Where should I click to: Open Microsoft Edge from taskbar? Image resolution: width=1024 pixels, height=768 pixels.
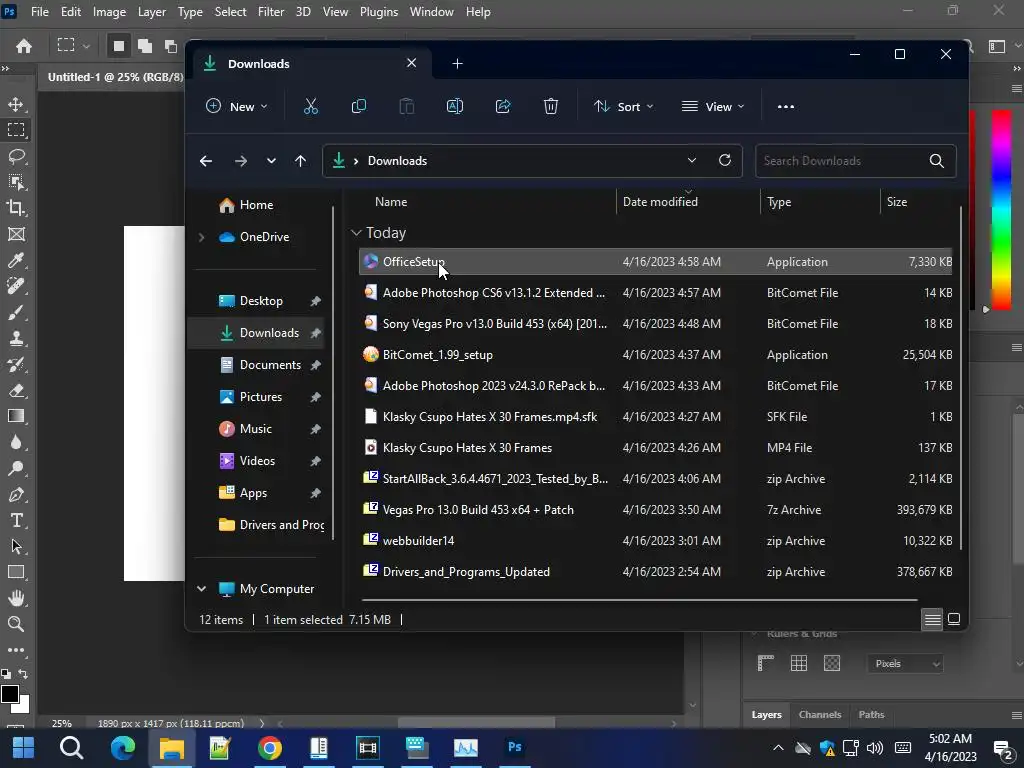pos(122,748)
